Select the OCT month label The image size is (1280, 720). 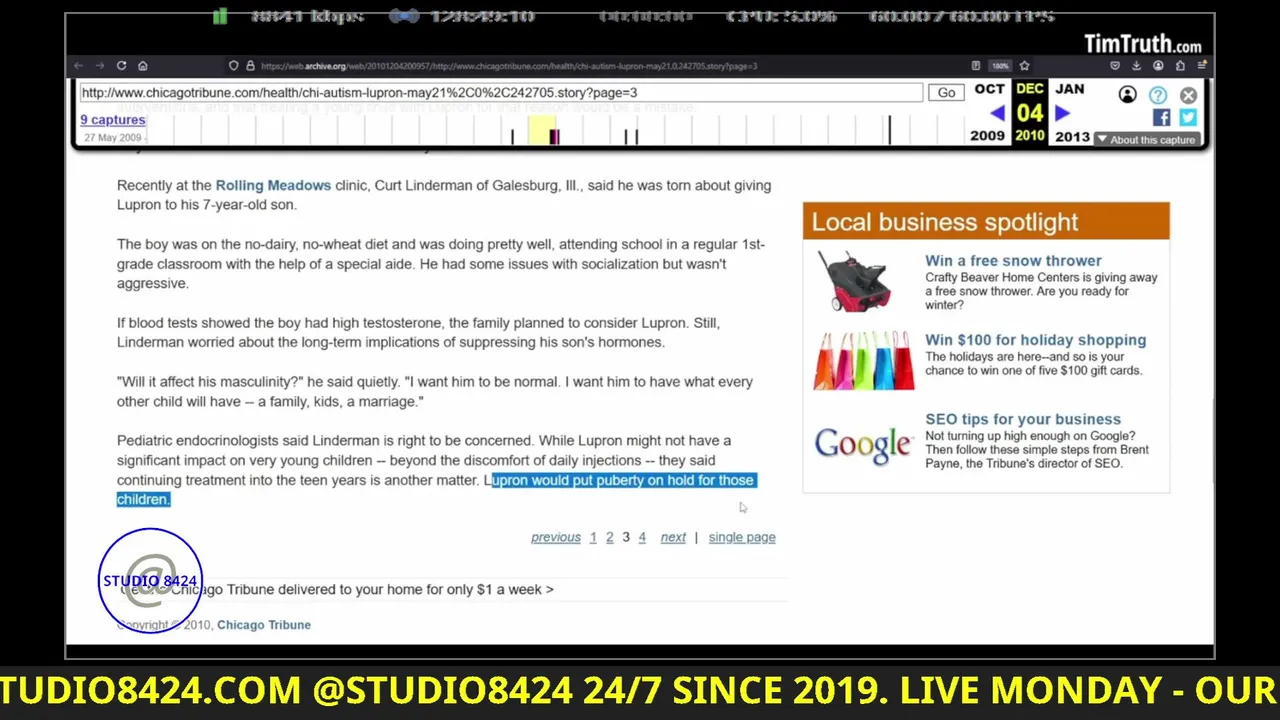pos(989,89)
